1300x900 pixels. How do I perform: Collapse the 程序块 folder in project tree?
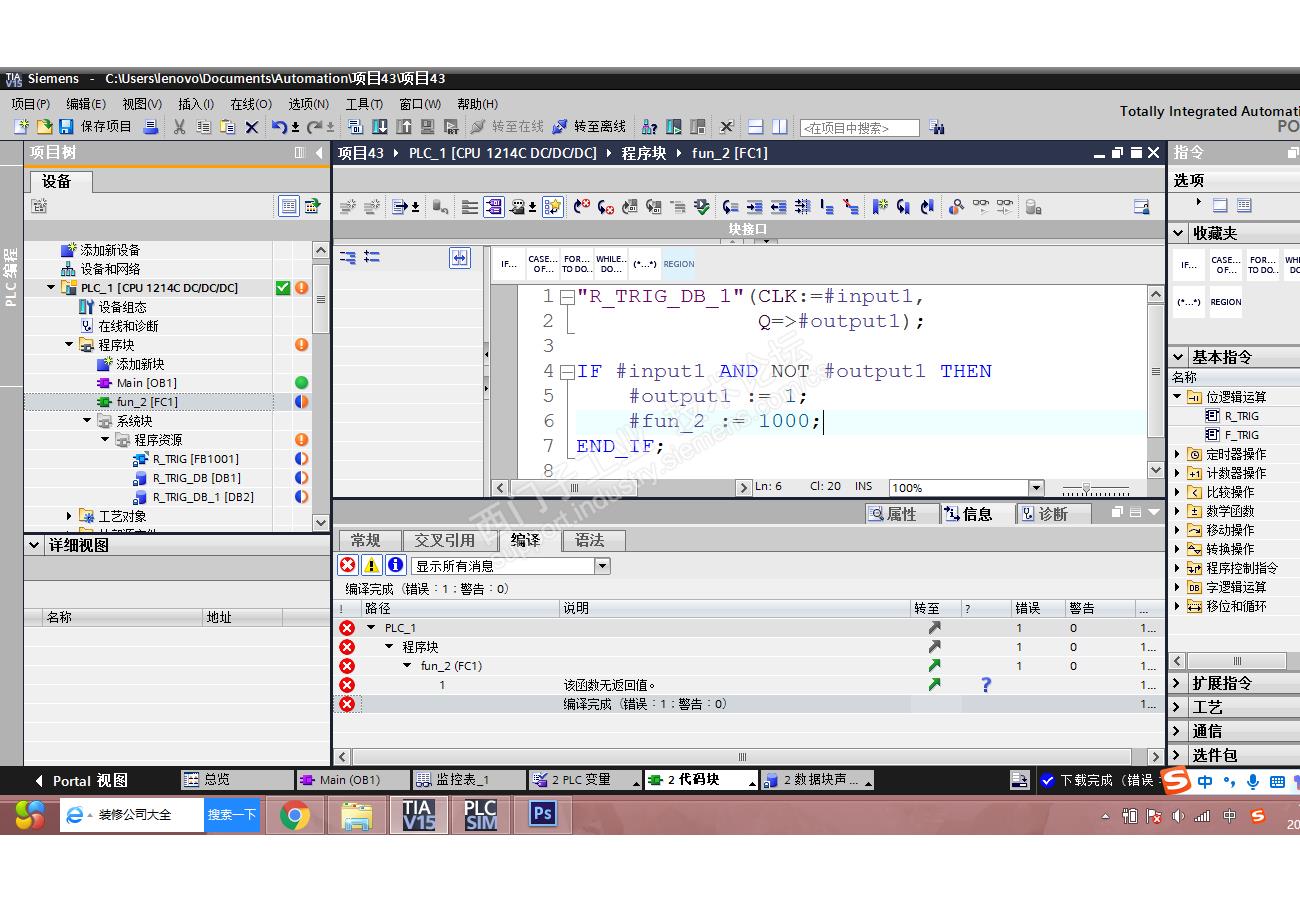click(69, 345)
